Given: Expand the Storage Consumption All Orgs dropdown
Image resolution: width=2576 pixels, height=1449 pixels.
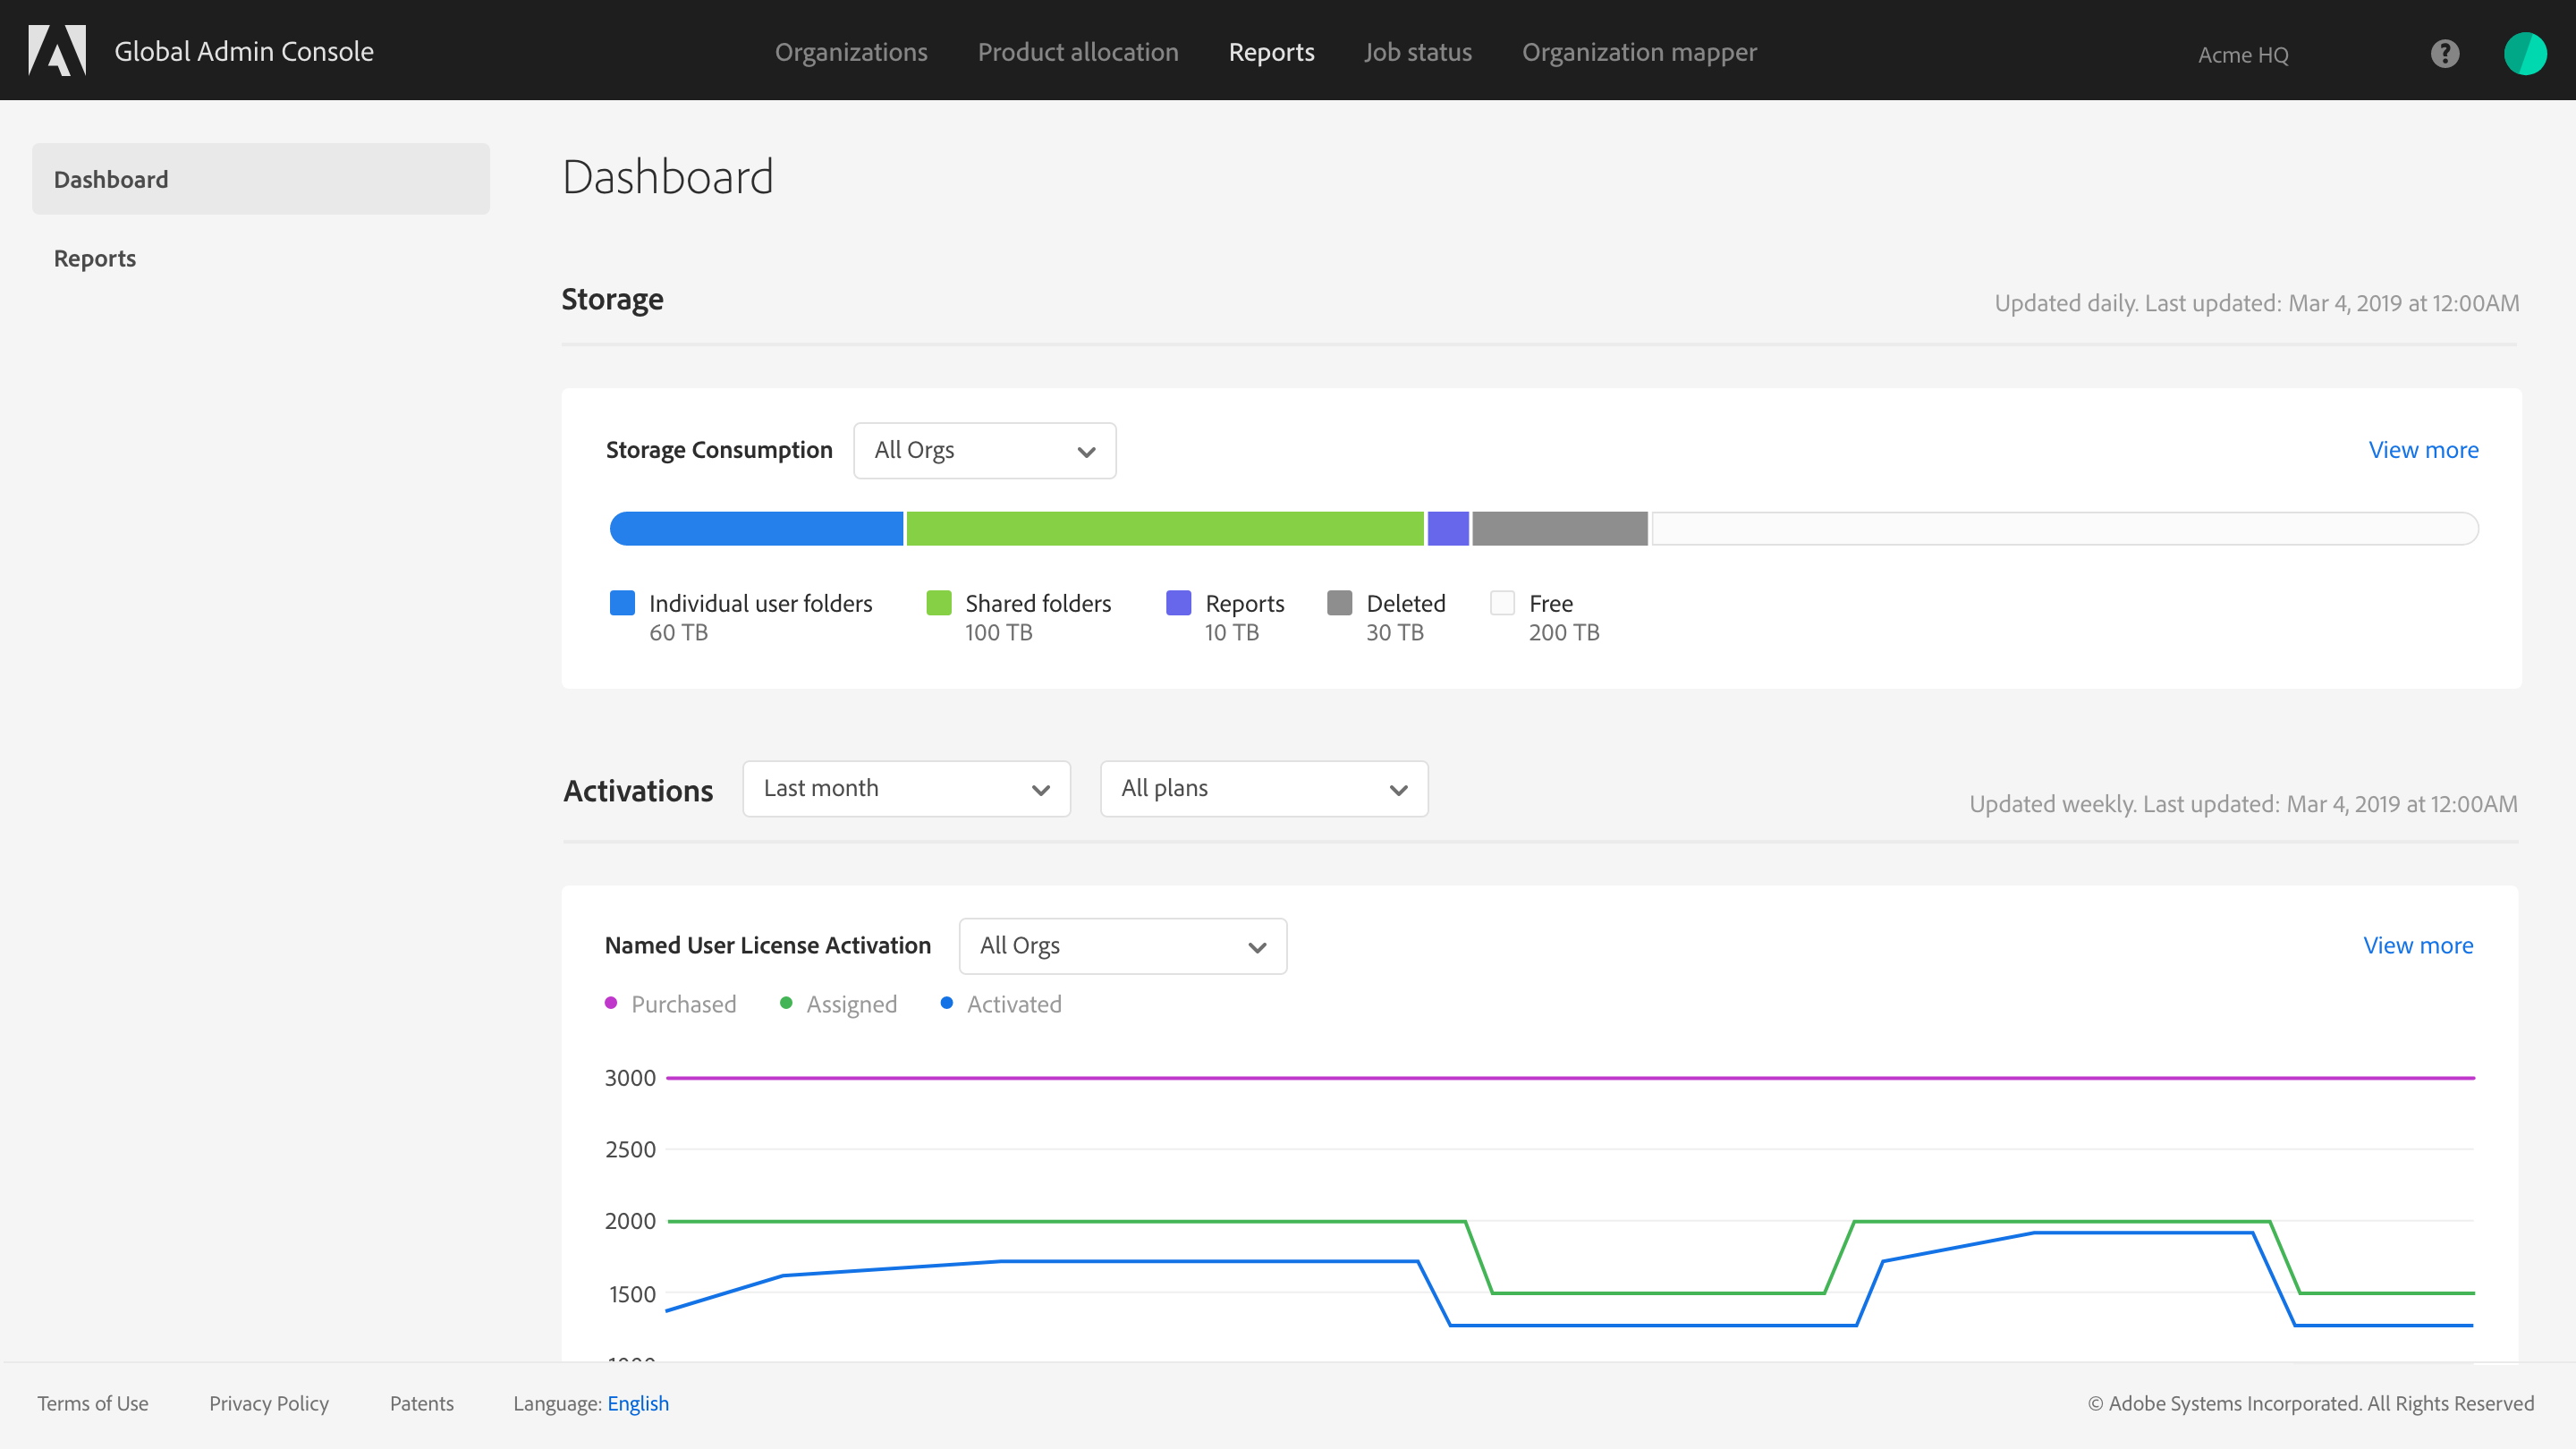Looking at the screenshot, I should [x=984, y=450].
